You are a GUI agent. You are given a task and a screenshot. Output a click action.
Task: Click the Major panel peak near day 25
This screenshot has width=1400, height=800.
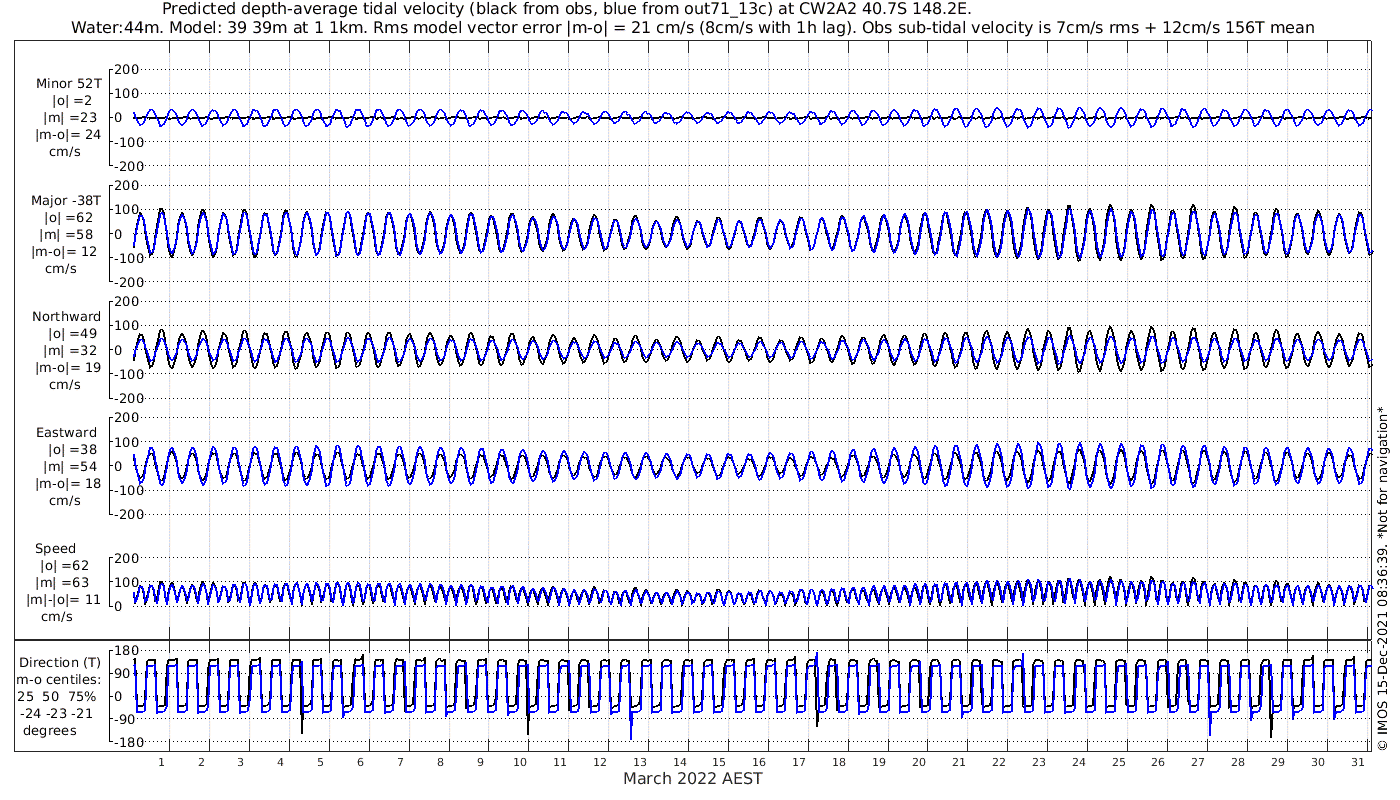point(1110,207)
